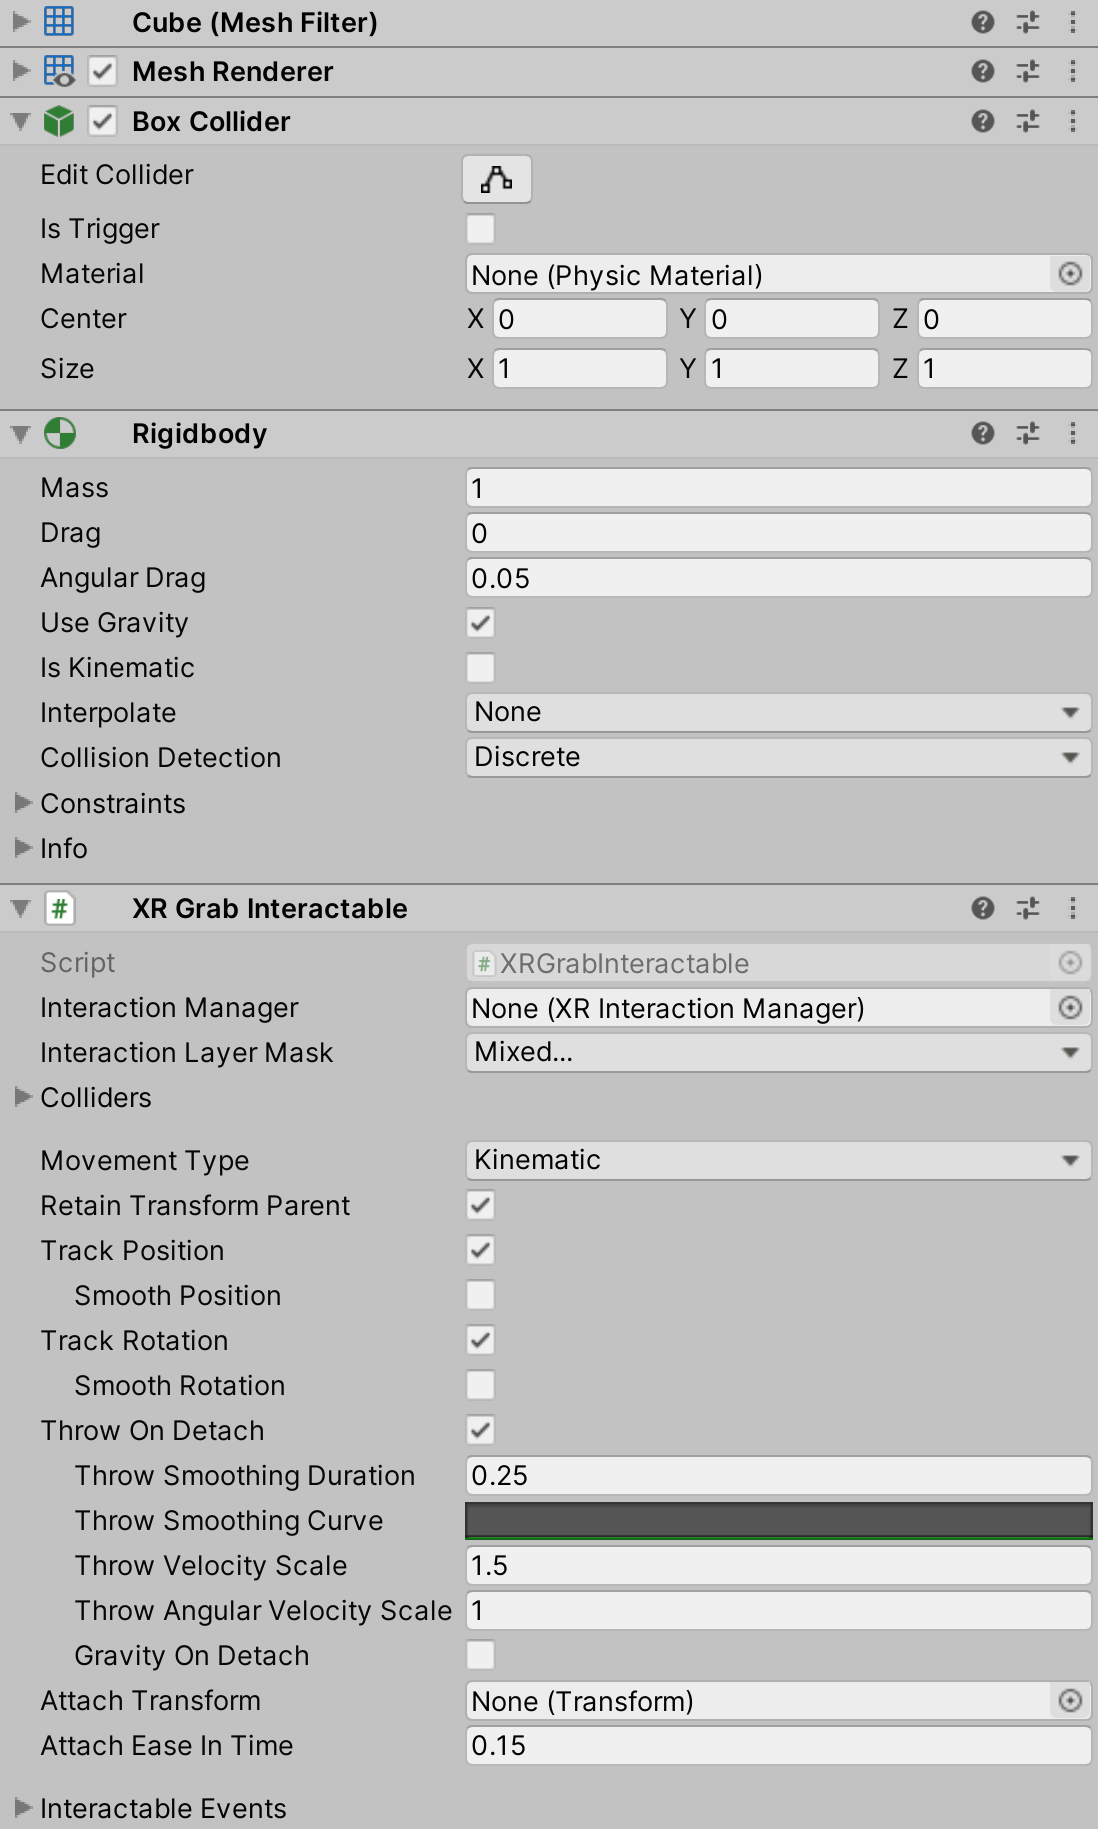The height and width of the screenshot is (1829, 1098).
Task: Open help for XR Grab Interactable
Action: click(x=983, y=908)
